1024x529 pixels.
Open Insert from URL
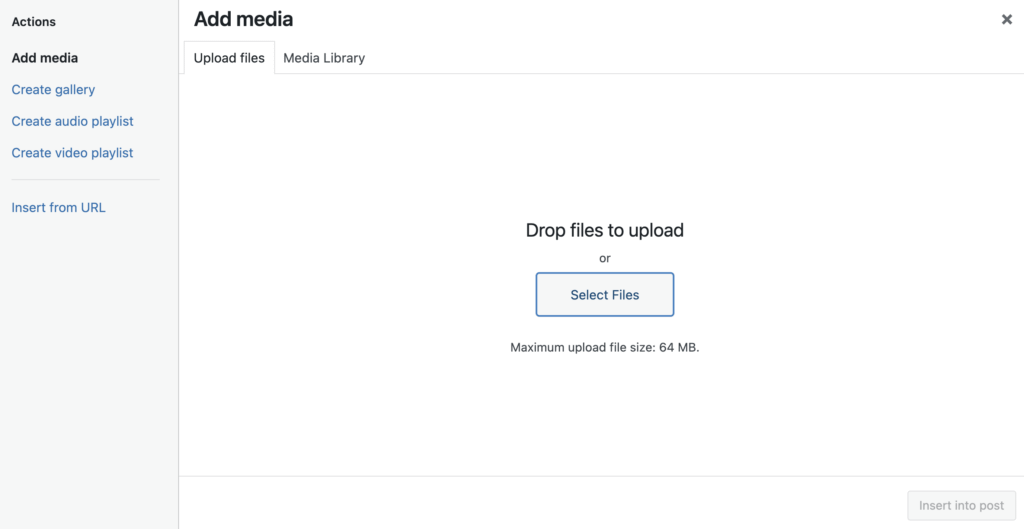(58, 208)
